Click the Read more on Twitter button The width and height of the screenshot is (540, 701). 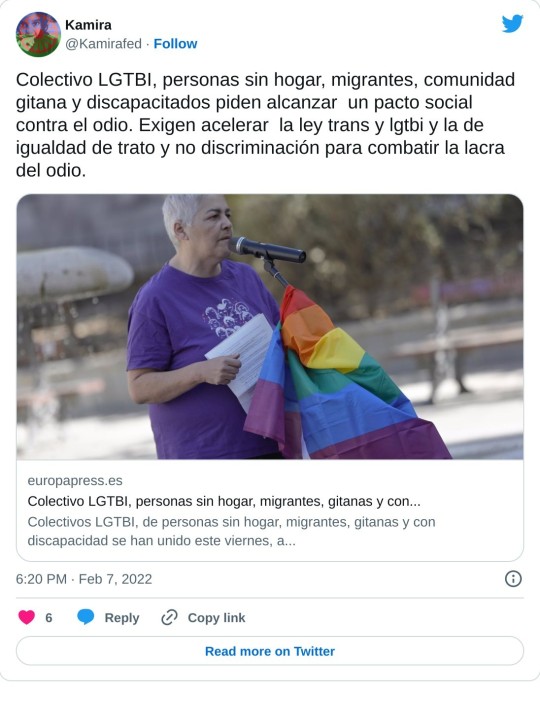[270, 651]
